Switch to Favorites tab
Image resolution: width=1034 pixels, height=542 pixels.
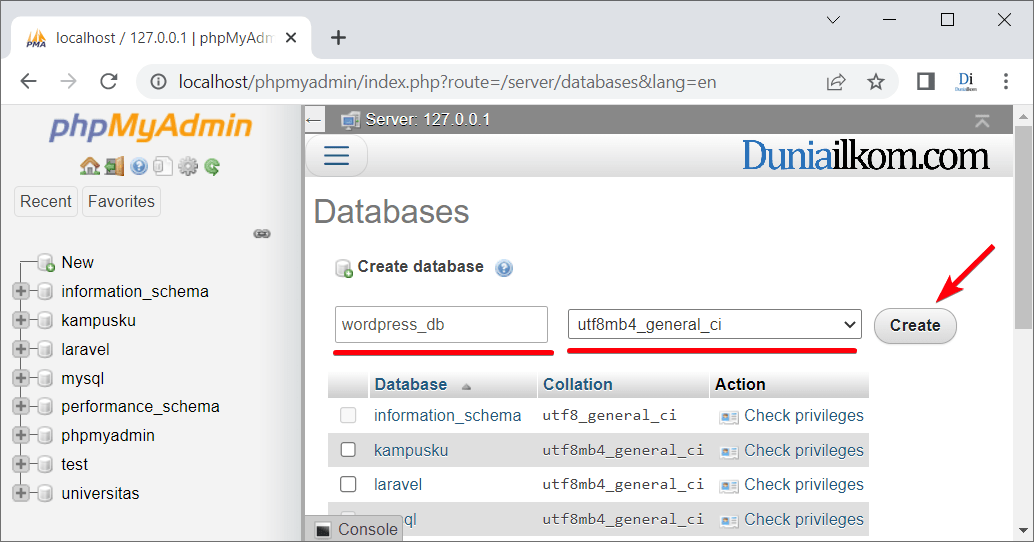tap(121, 201)
